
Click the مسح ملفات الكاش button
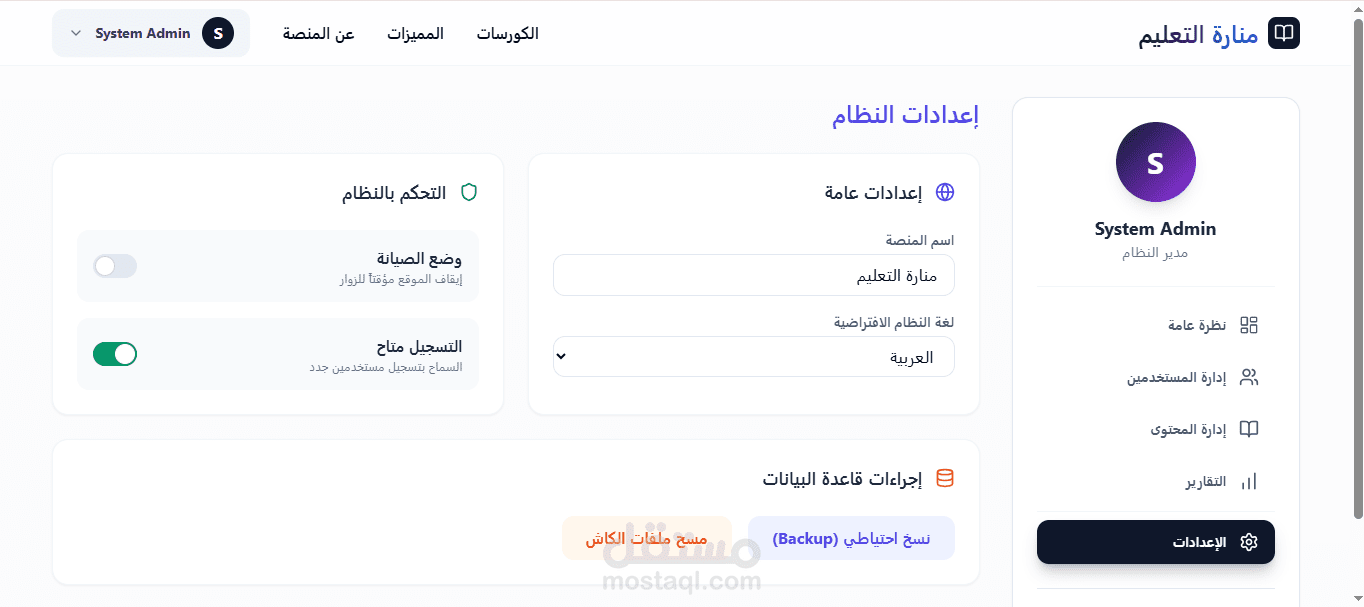click(x=646, y=538)
